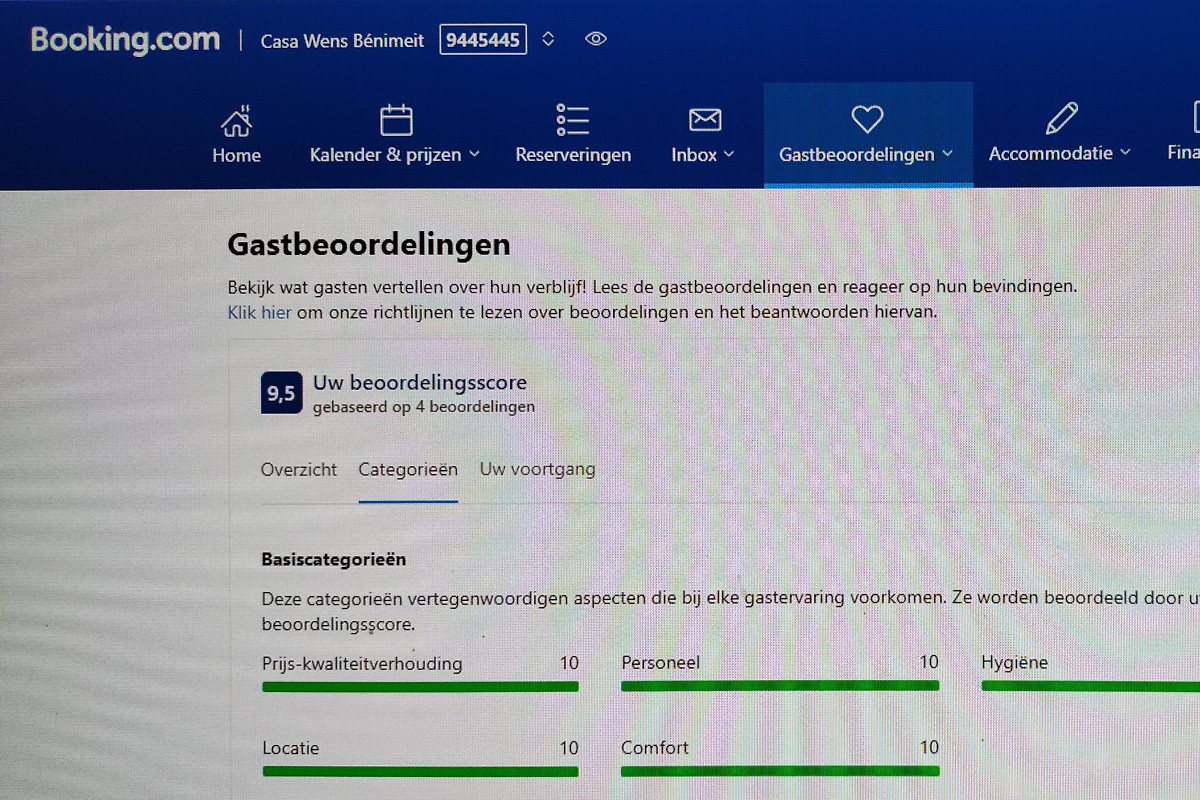Image resolution: width=1200 pixels, height=800 pixels.
Task: Open the property switcher arrows
Action: tap(547, 40)
